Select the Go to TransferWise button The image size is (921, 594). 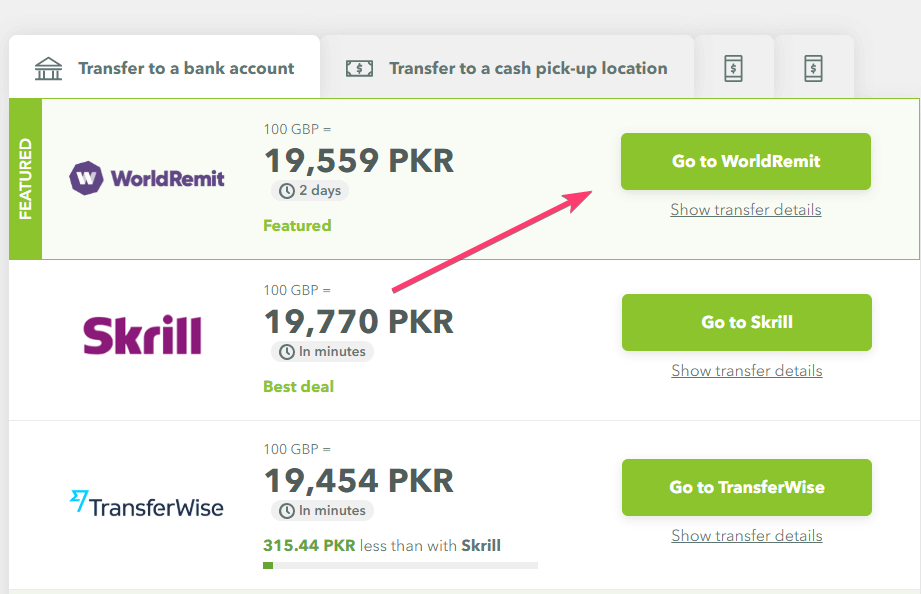[x=745, y=487]
